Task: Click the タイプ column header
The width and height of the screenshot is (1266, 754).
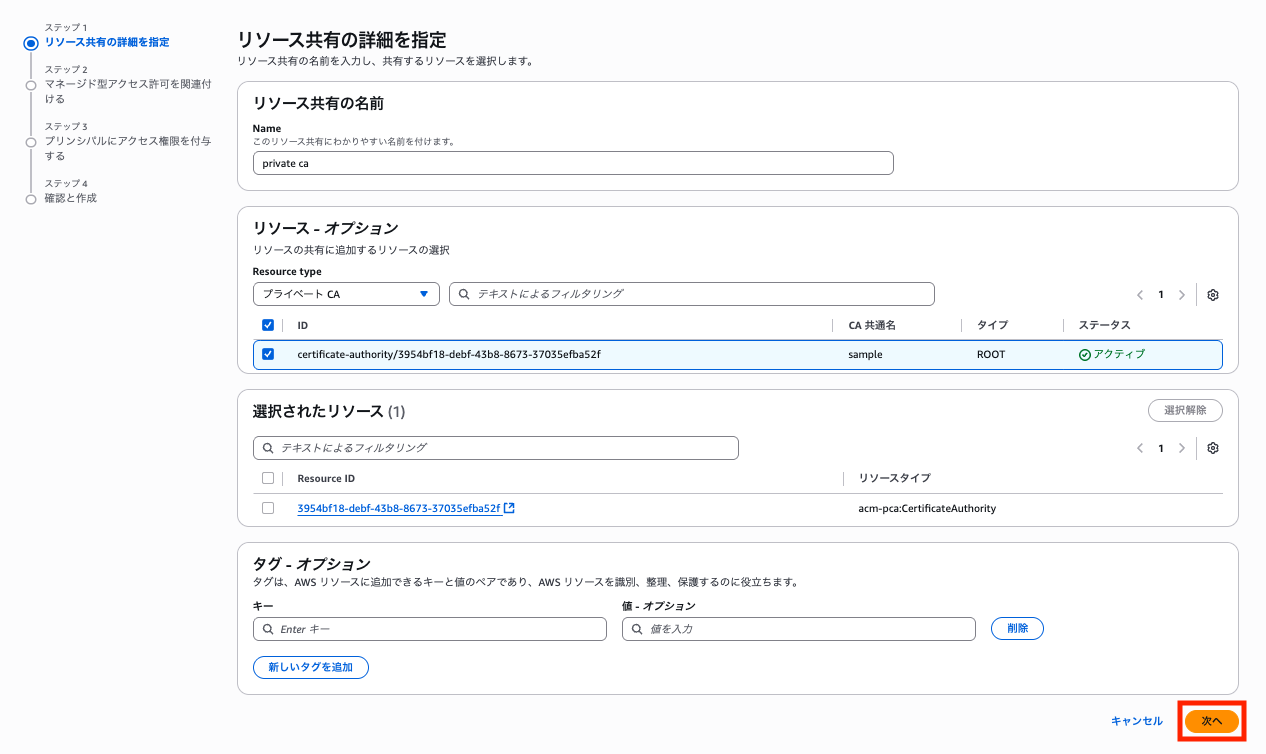Action: tap(992, 325)
